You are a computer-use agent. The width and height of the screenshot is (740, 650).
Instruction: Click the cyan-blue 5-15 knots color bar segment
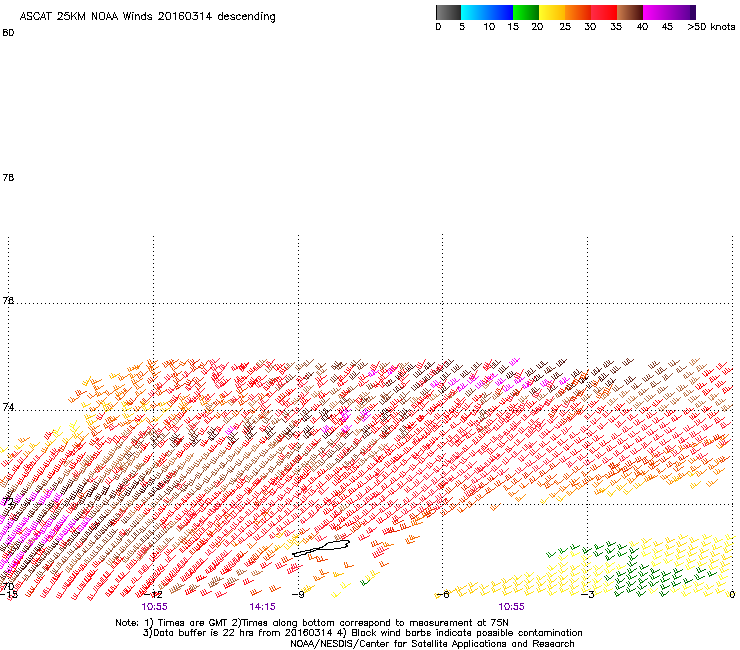[487, 12]
